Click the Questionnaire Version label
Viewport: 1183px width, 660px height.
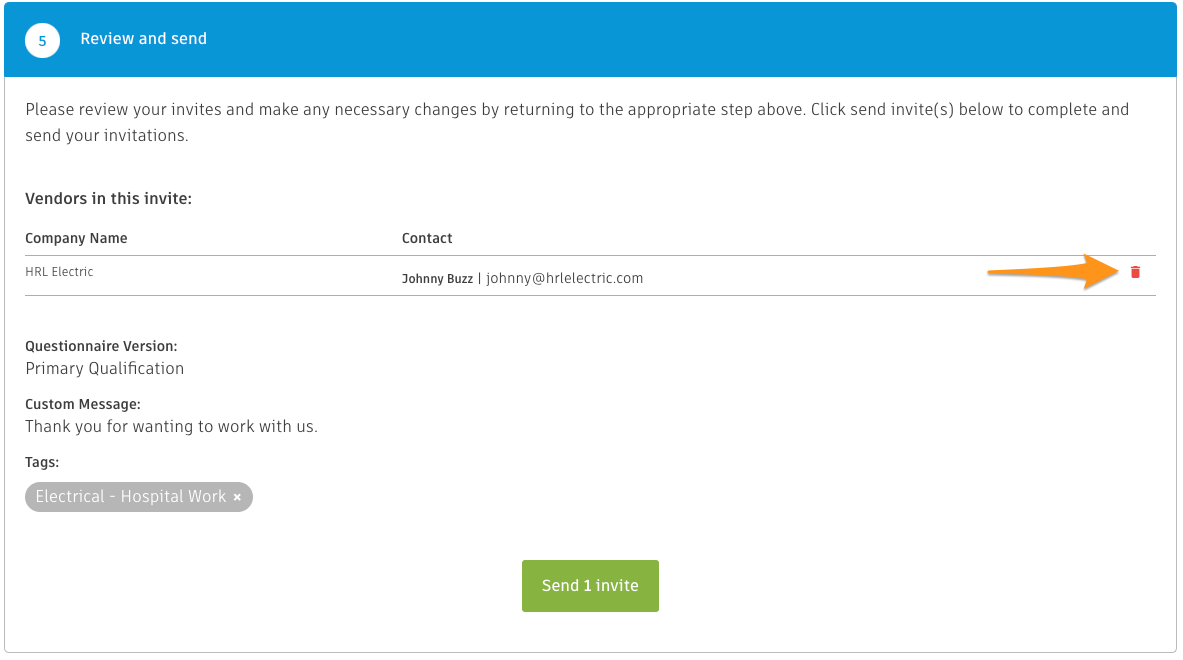click(x=101, y=346)
